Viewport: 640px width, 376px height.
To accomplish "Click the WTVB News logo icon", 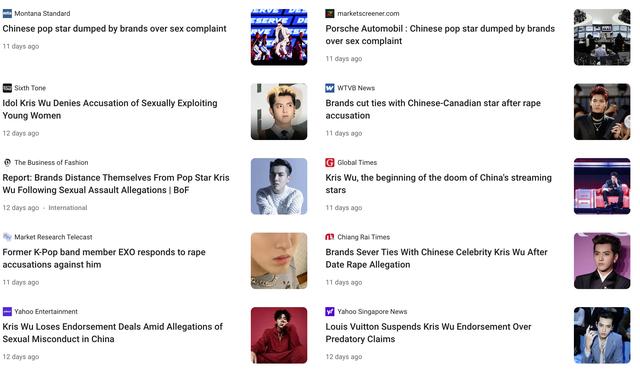I will (x=330, y=88).
